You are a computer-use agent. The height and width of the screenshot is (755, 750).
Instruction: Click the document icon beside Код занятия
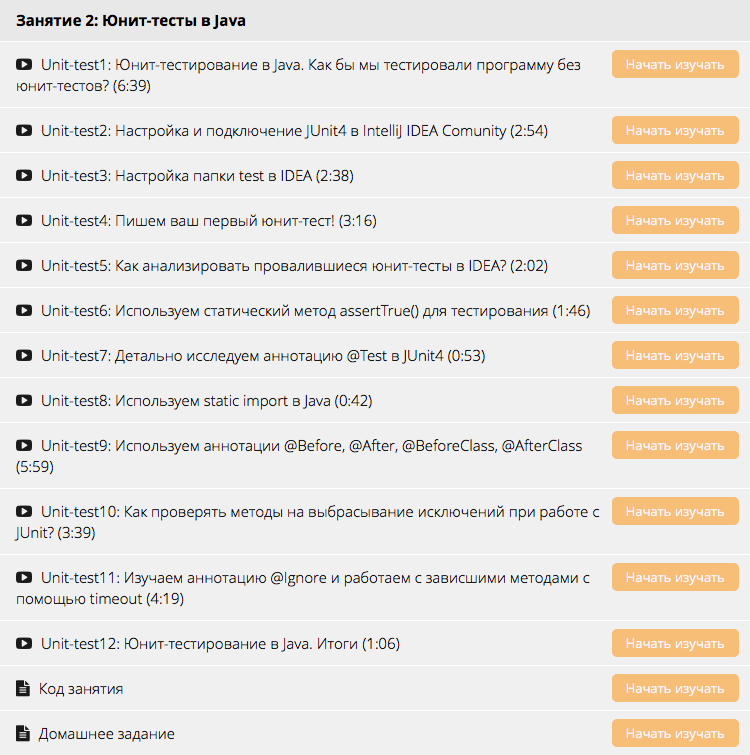[23, 689]
